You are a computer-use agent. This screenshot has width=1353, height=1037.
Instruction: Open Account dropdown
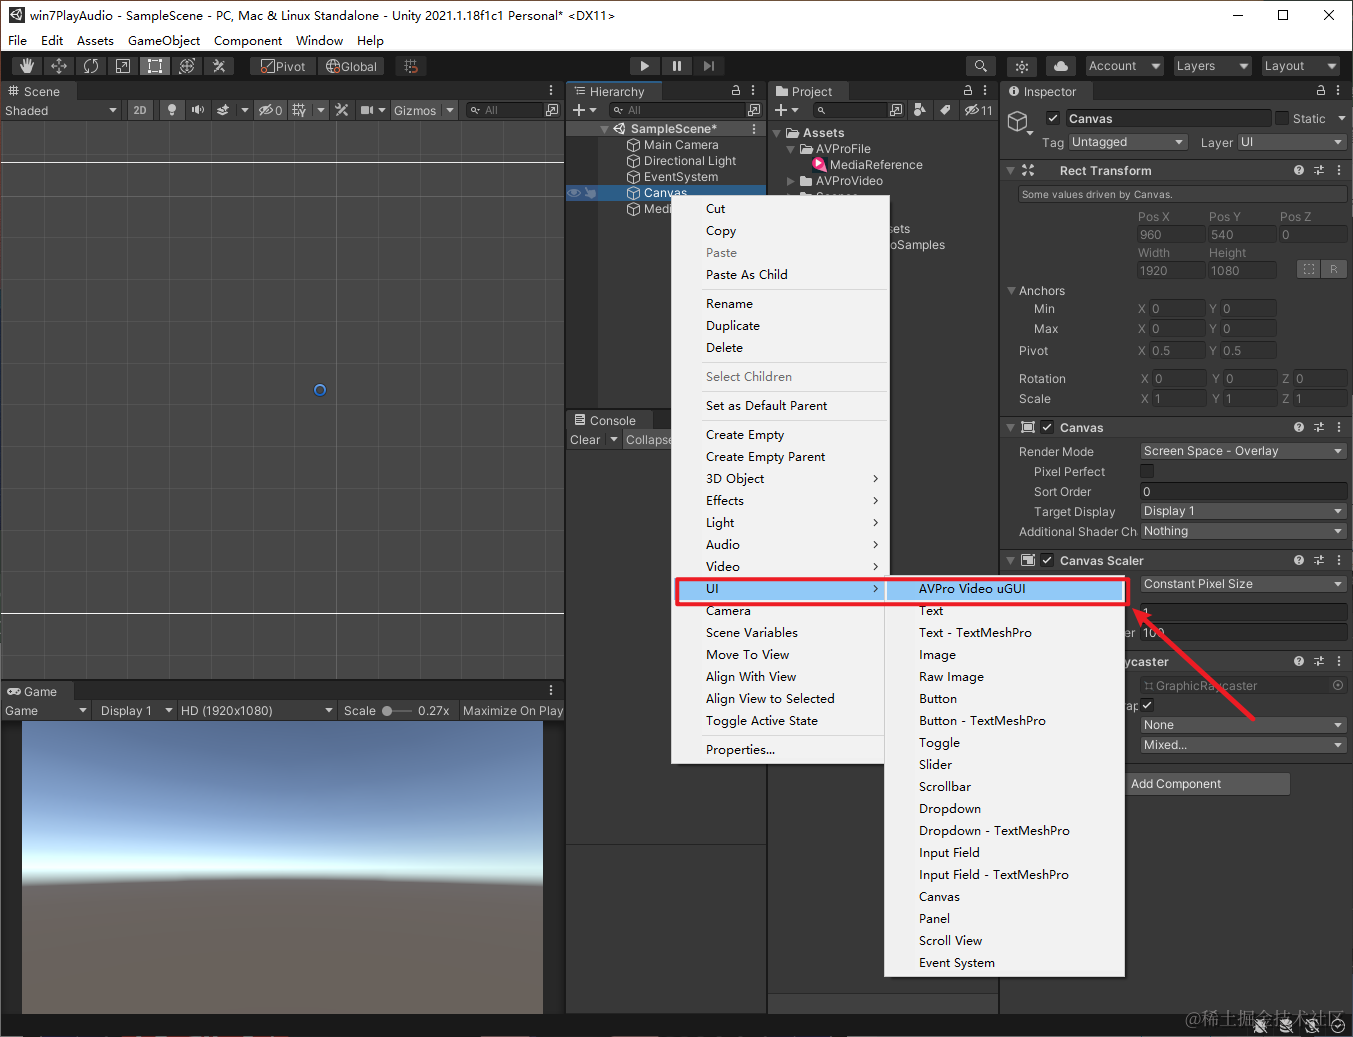point(1125,66)
